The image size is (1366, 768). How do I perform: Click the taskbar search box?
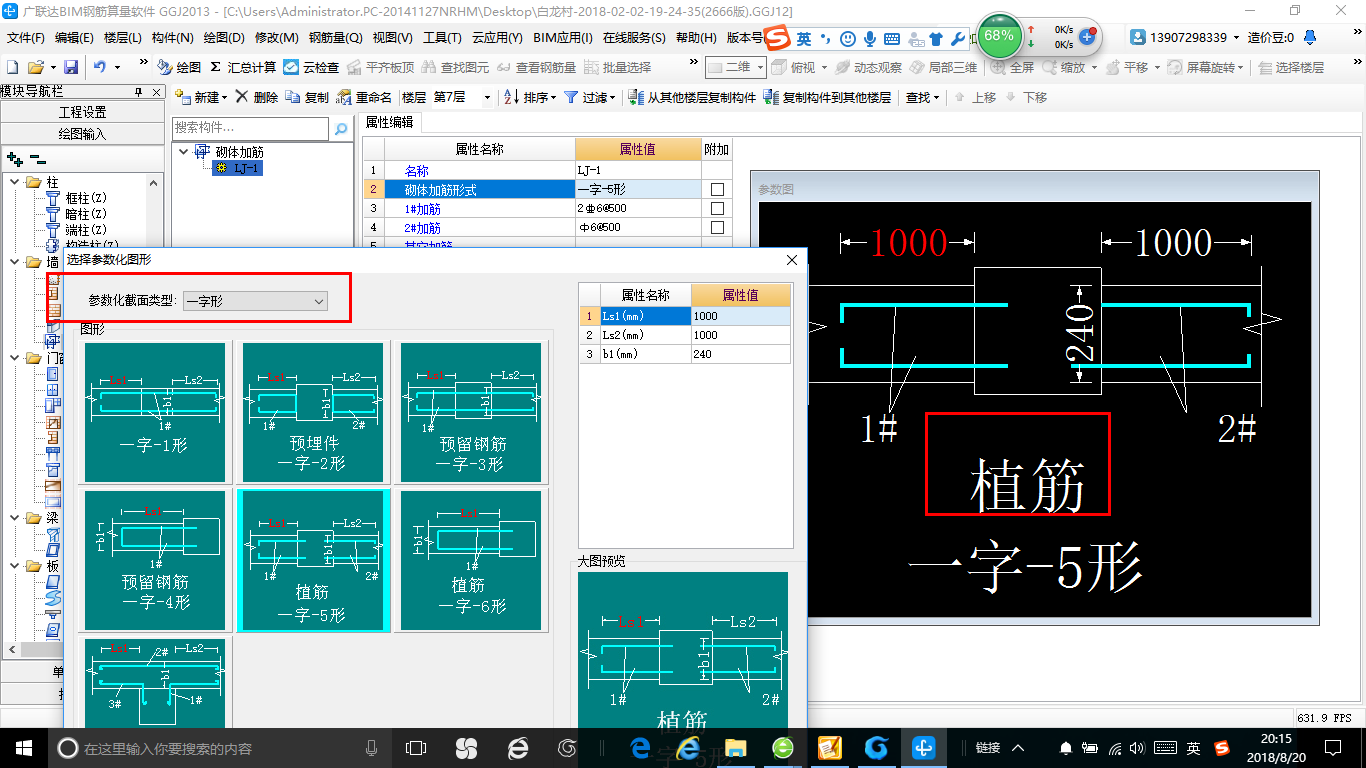tap(219, 748)
